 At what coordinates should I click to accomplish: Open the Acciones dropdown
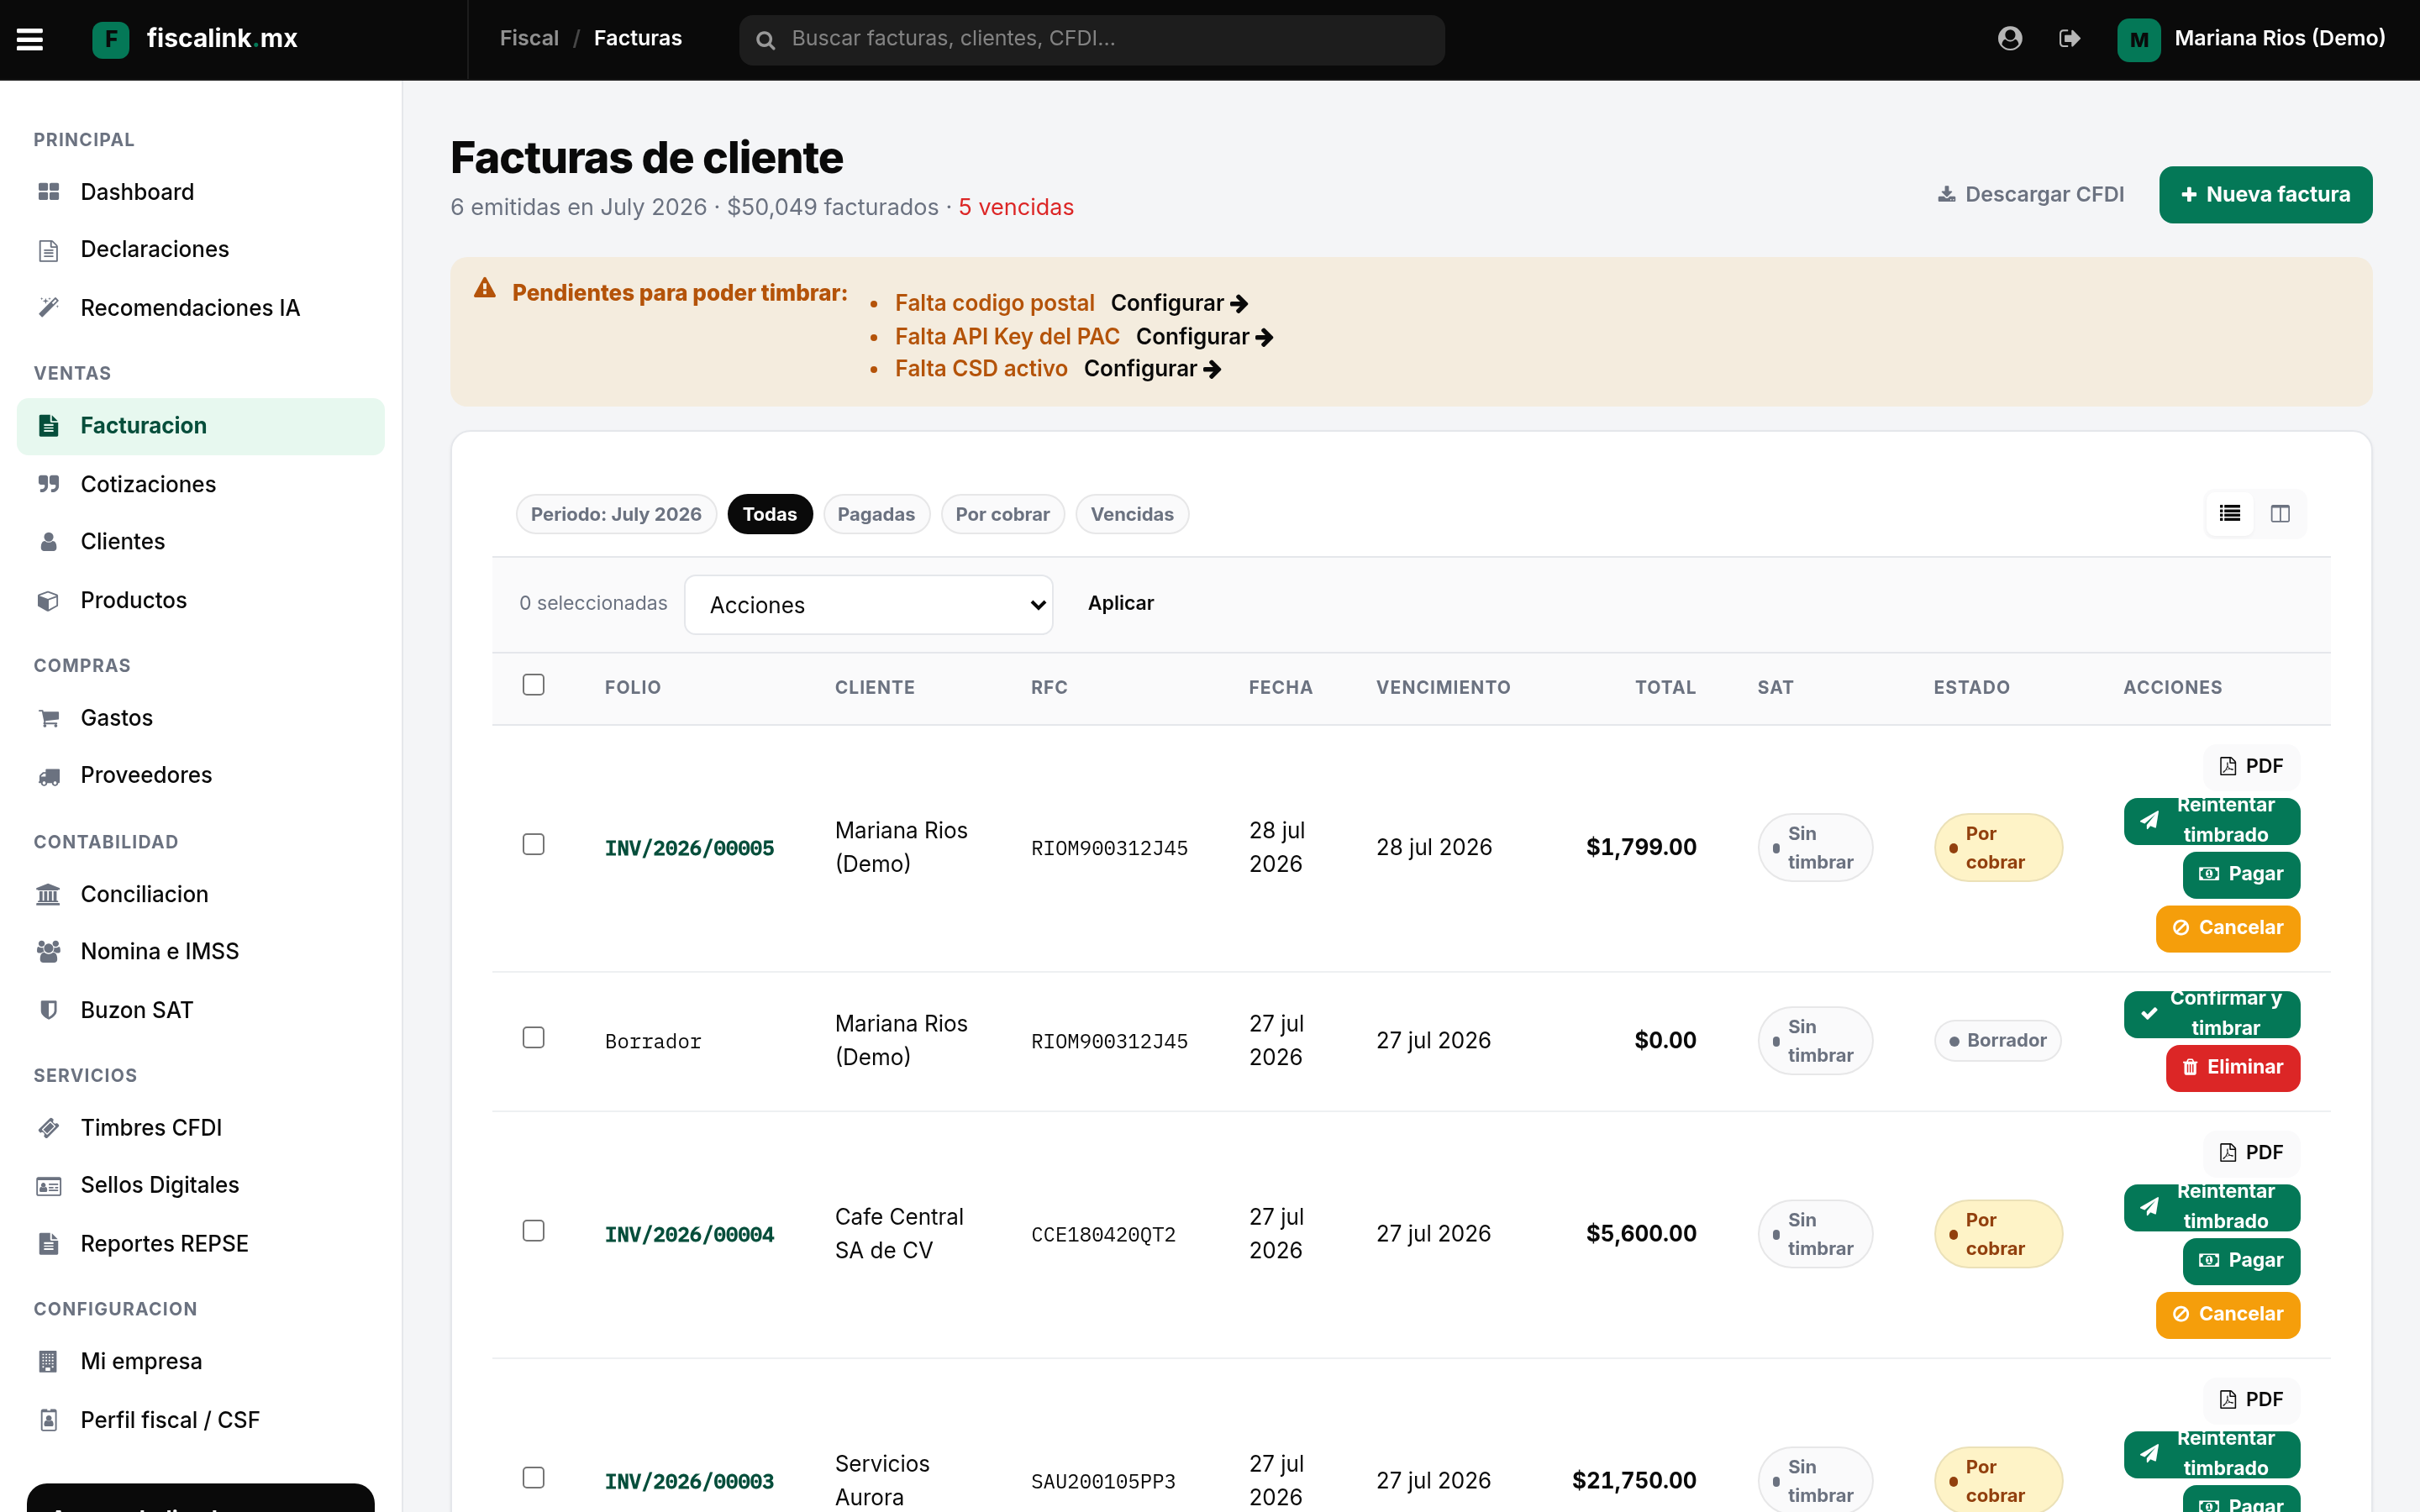point(868,605)
